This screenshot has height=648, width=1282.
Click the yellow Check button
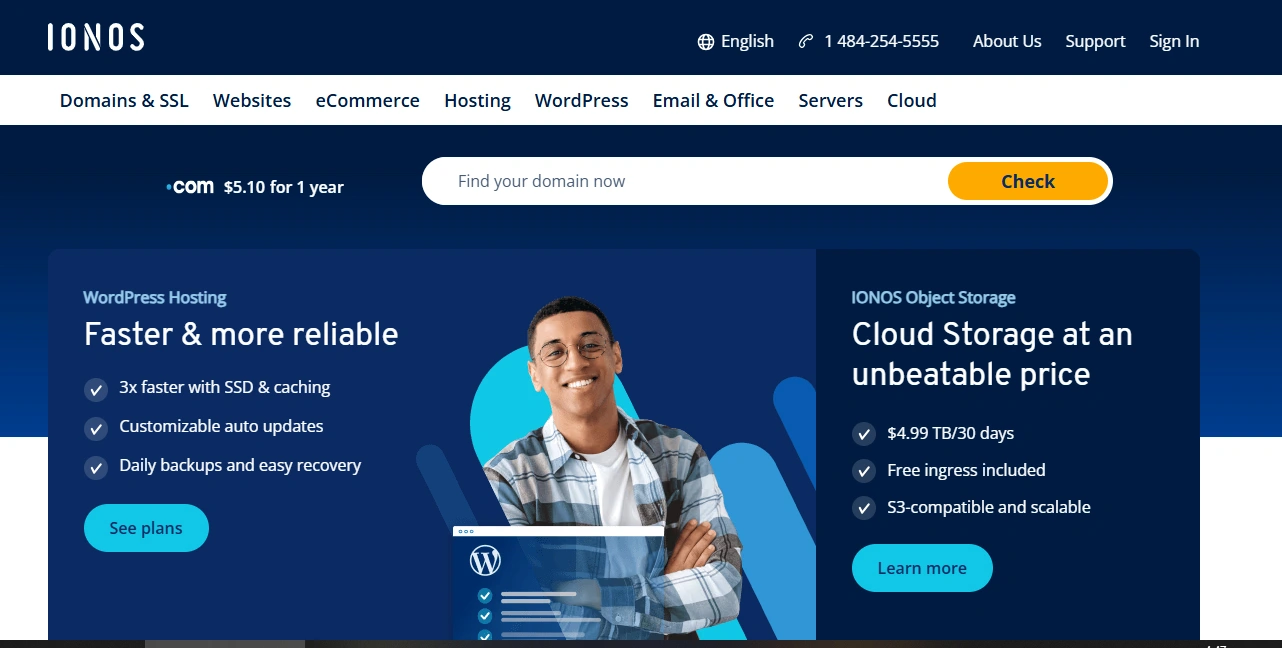point(1028,181)
